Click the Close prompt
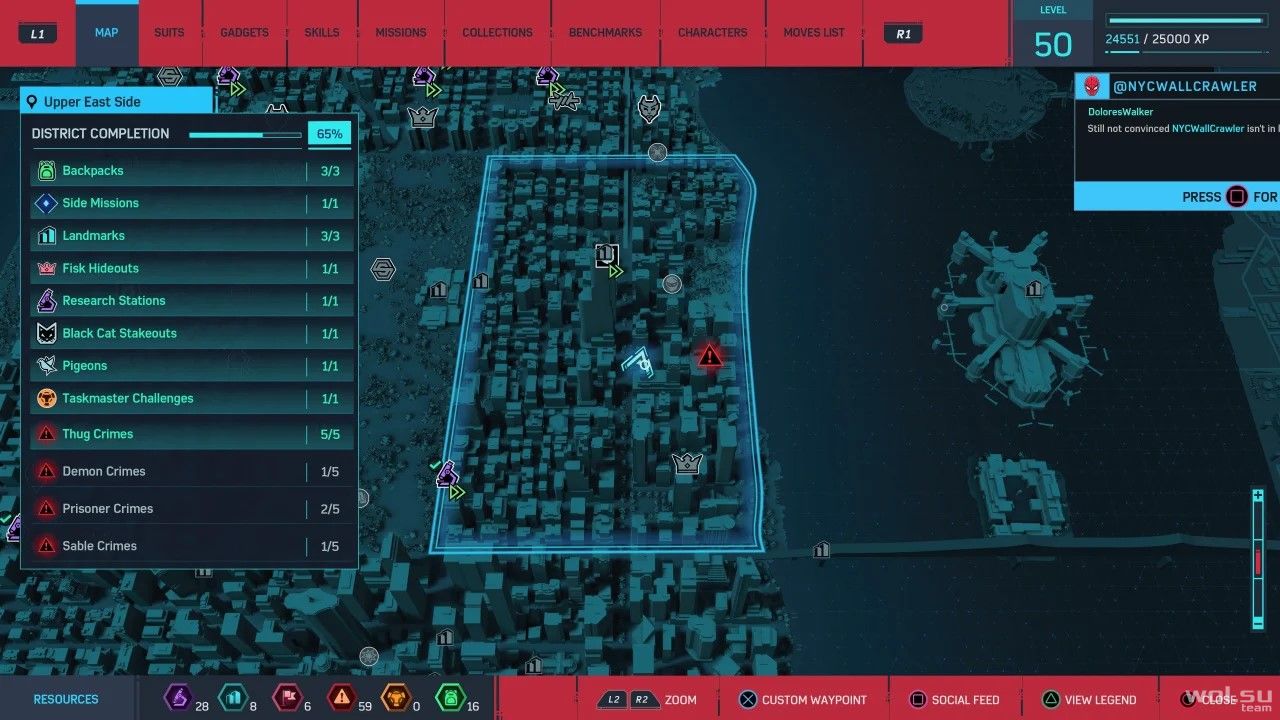Viewport: 1280px width, 720px height. tap(1209, 700)
